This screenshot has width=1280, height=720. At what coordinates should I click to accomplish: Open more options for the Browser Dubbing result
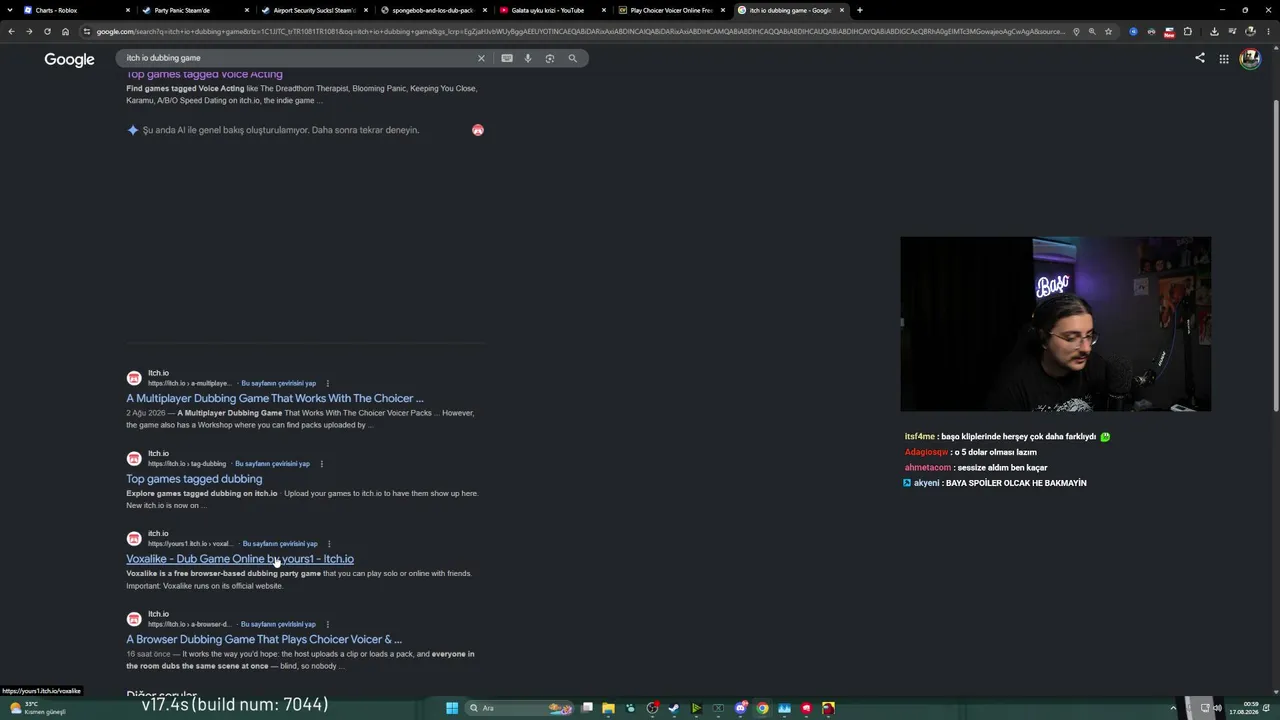(x=327, y=624)
